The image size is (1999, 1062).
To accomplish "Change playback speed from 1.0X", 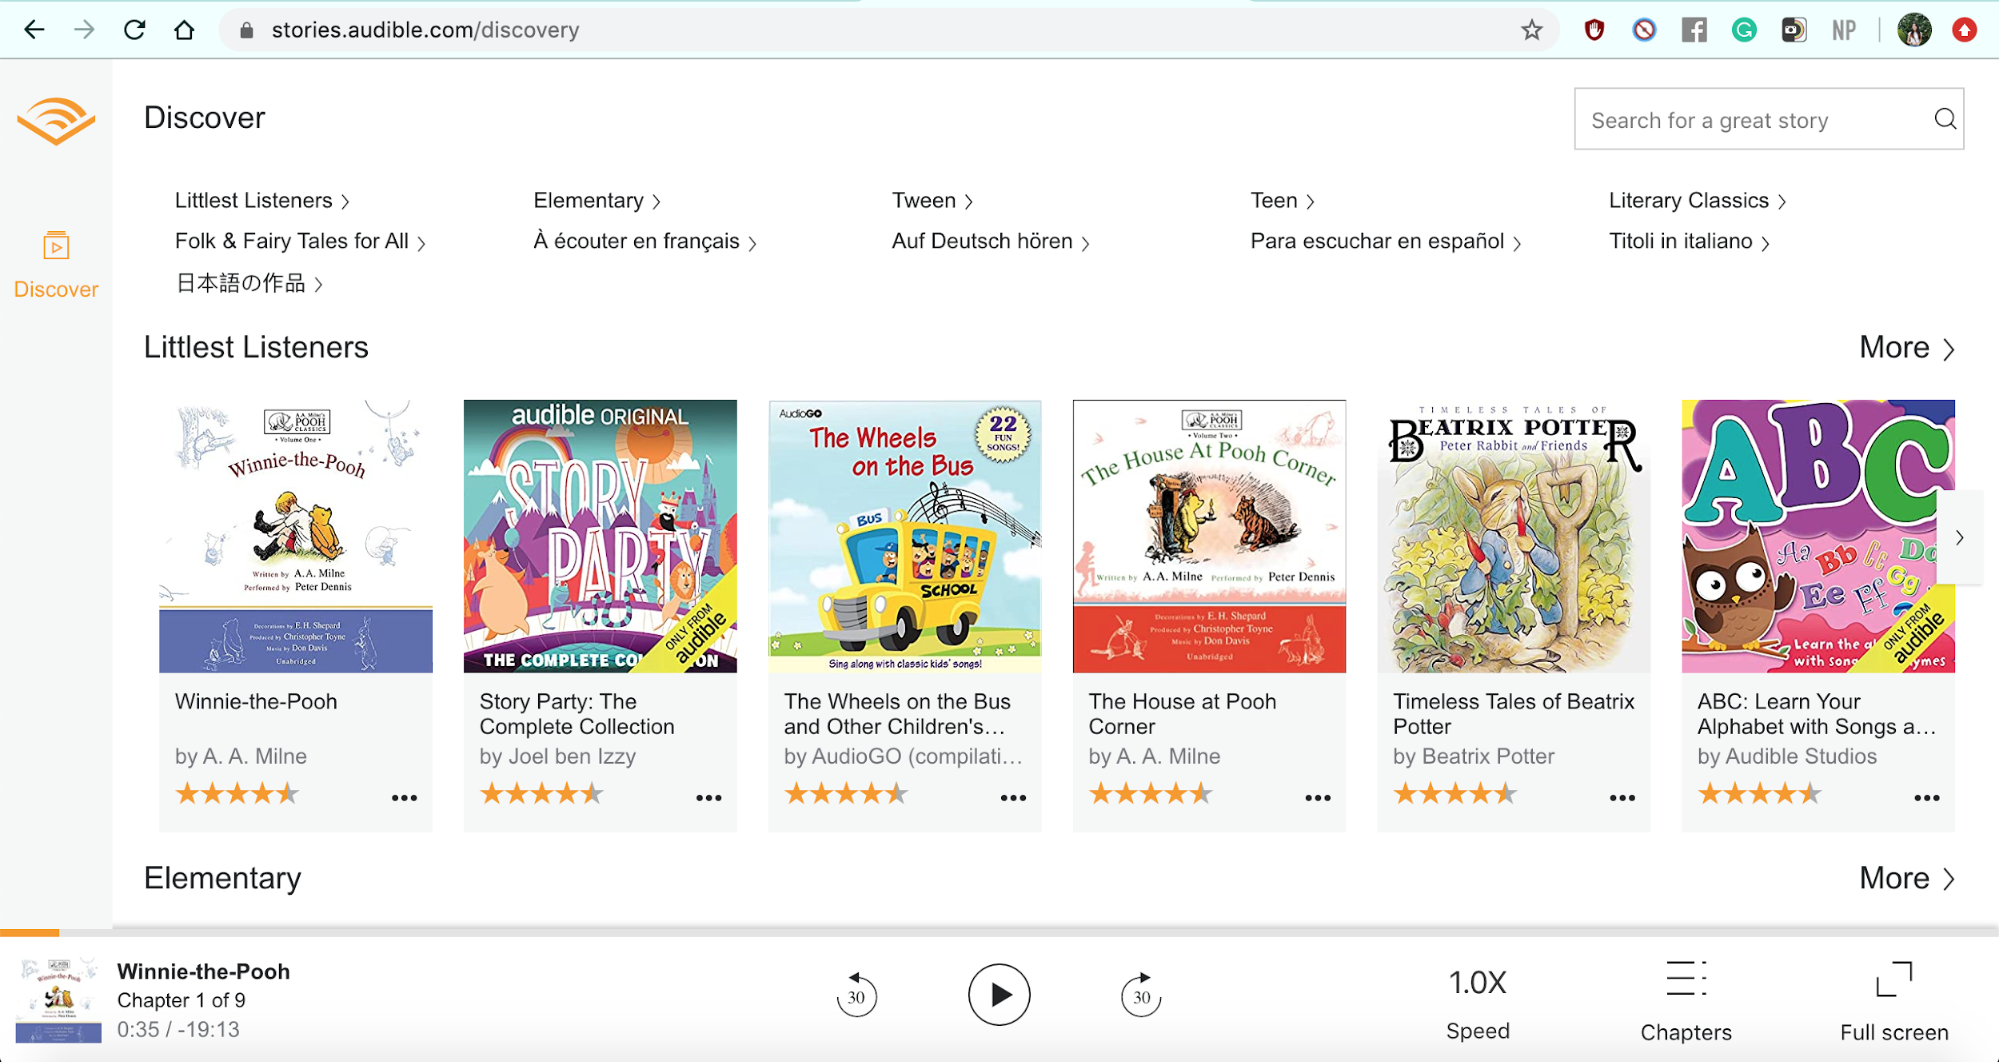I will (1477, 984).
